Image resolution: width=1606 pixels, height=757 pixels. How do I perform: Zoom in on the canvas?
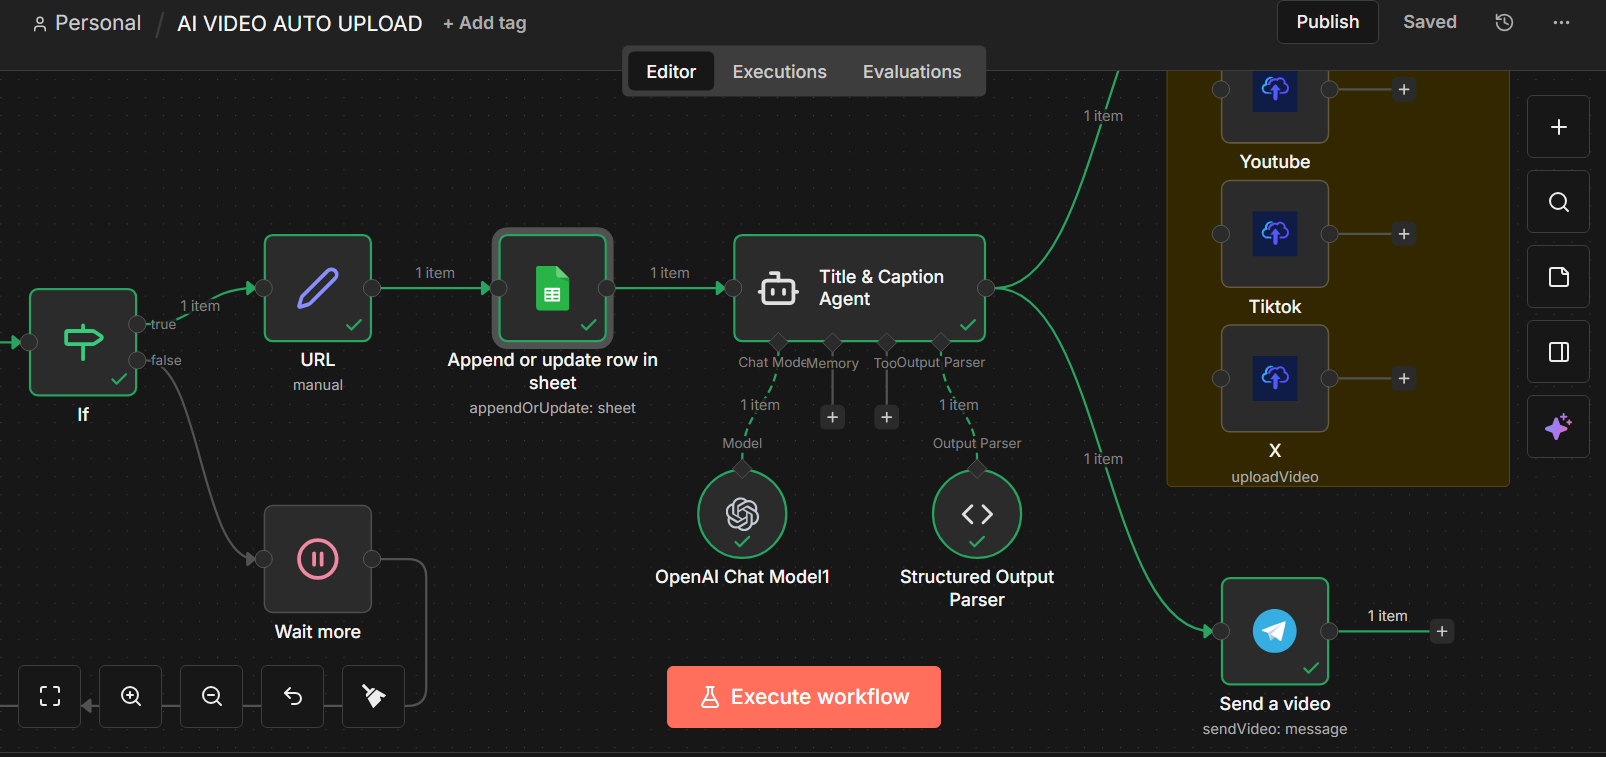coord(131,696)
